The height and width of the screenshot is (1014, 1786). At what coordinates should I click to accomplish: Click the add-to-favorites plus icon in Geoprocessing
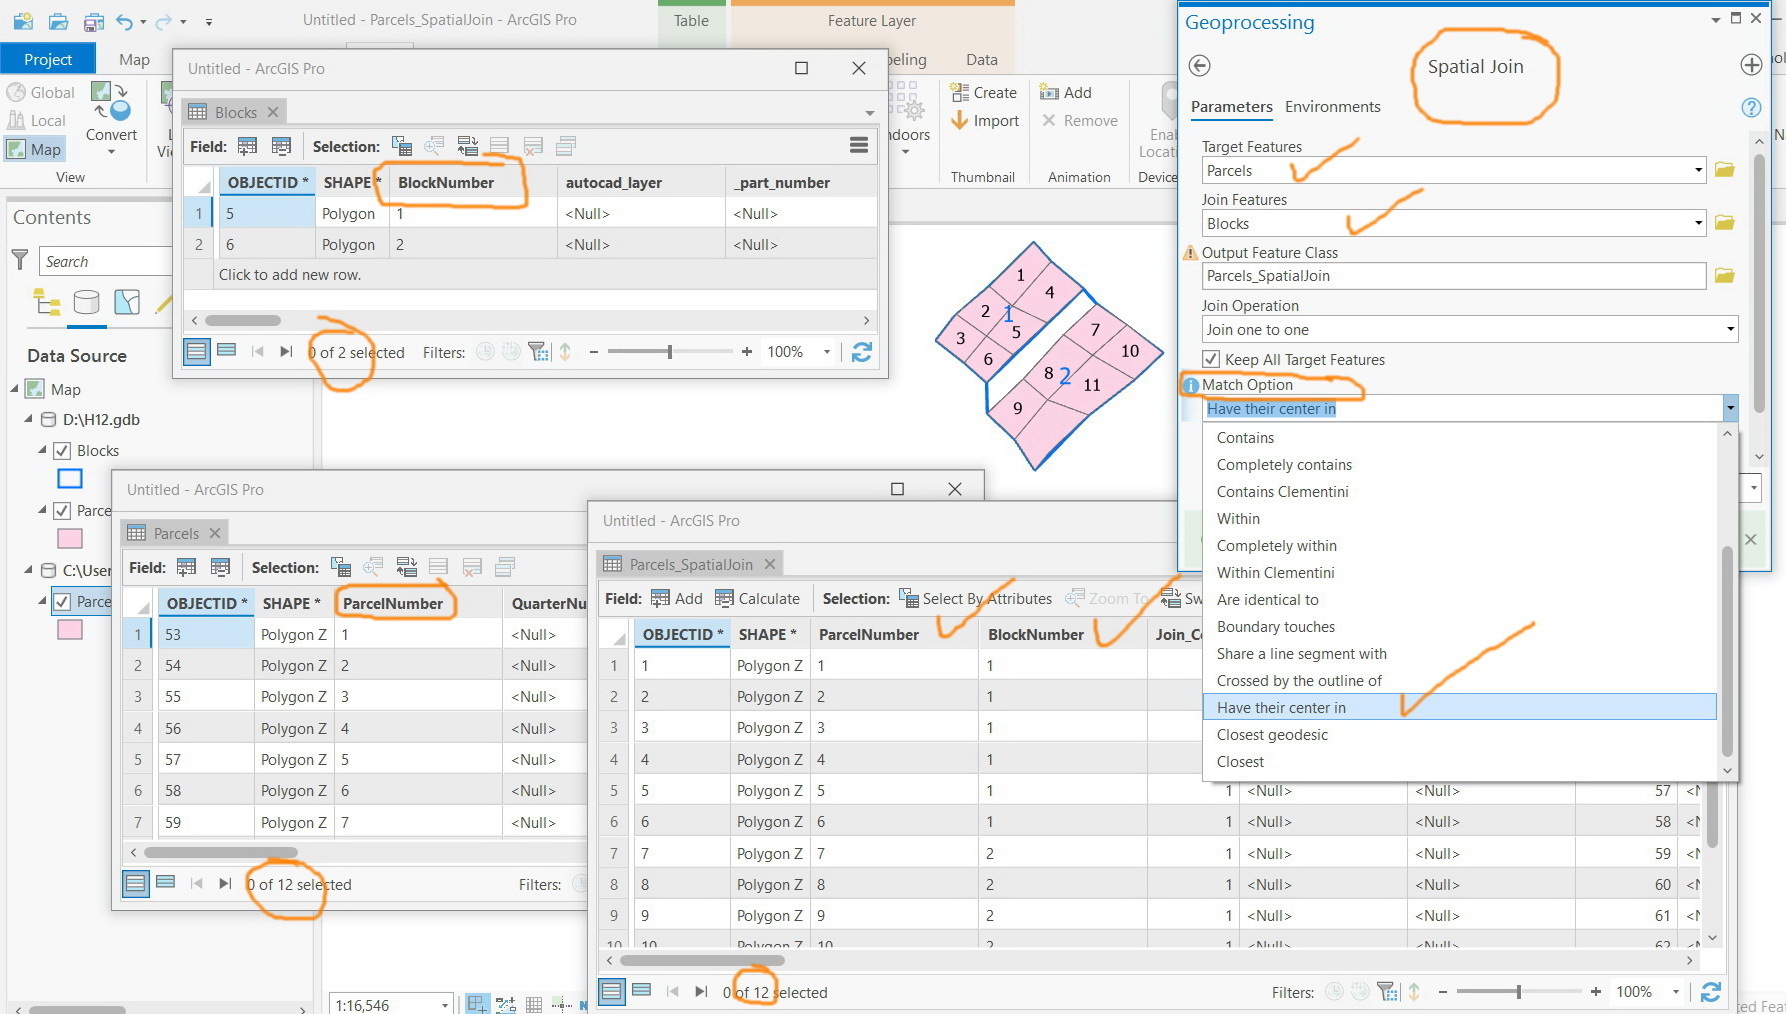(1751, 65)
